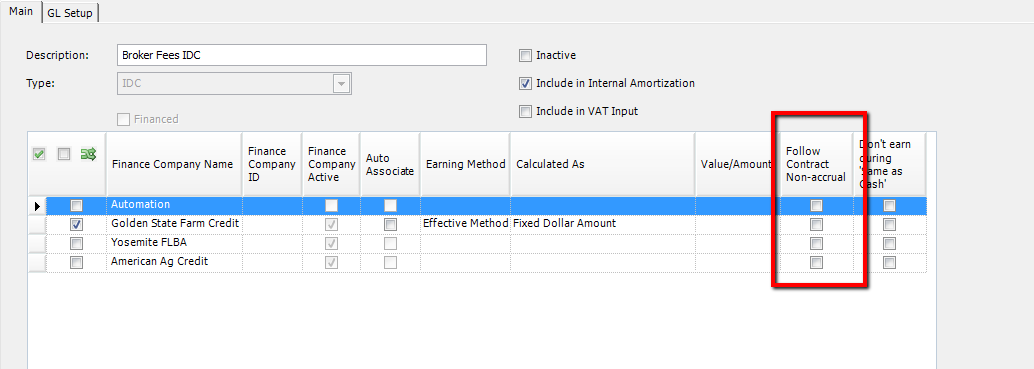This screenshot has height=369, width=1034.
Task: Click the green check-all icon in grid header
Action: click(39, 154)
